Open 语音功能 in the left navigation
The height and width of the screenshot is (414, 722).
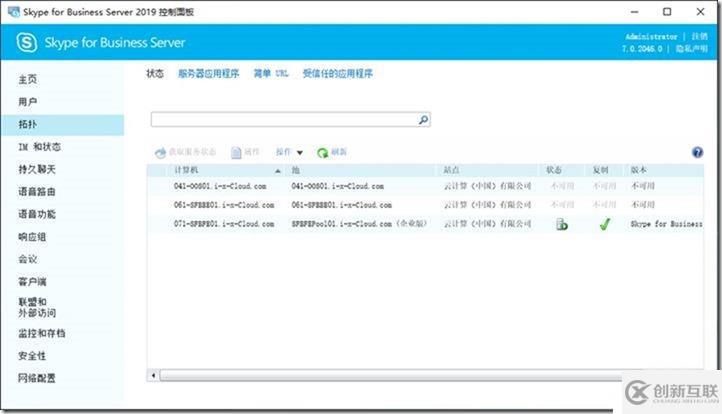coord(37,214)
